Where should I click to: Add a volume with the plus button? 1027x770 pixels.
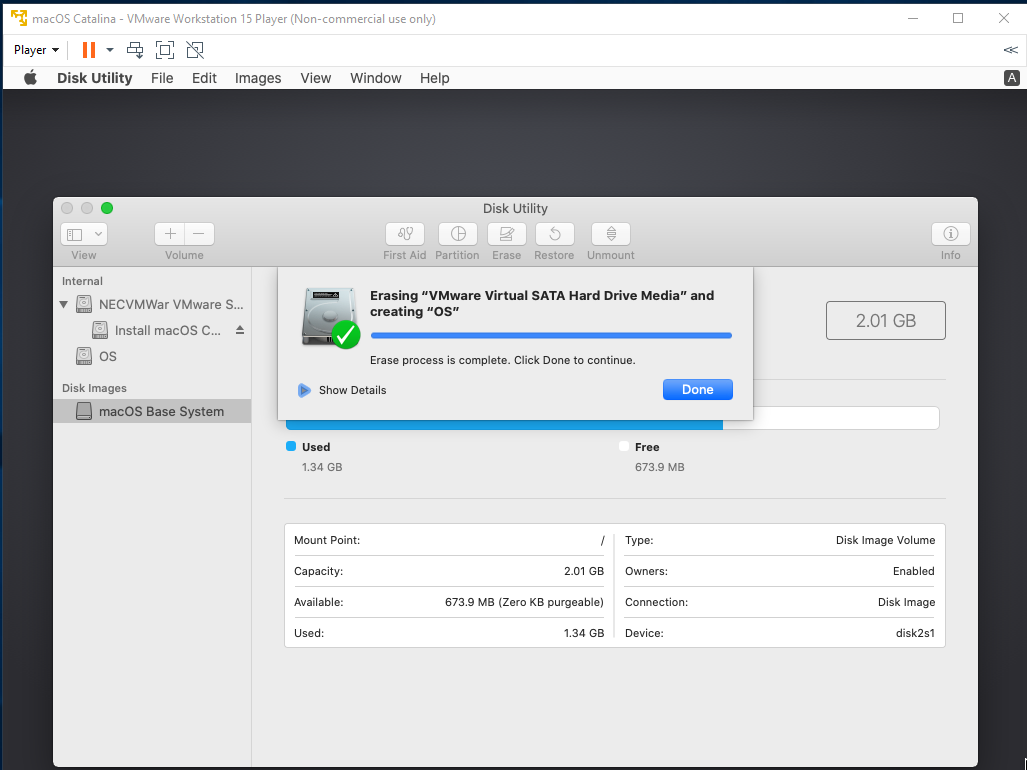(x=170, y=234)
